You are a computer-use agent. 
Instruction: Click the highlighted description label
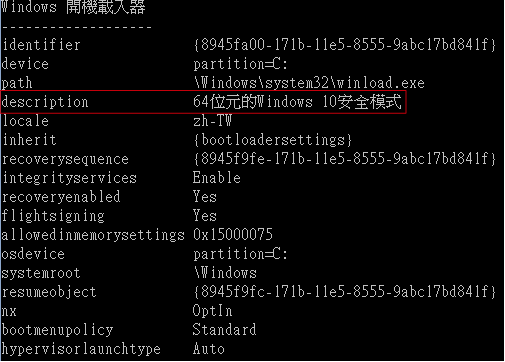(45, 102)
